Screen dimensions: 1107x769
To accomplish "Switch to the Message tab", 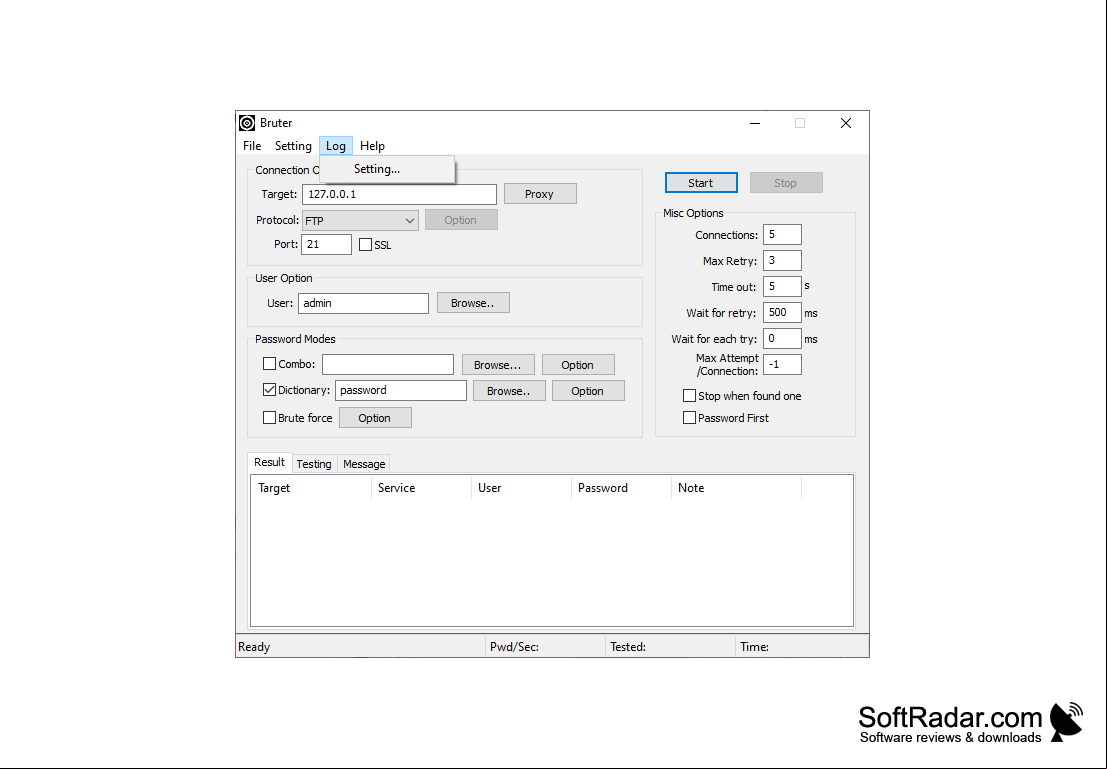I will (364, 464).
